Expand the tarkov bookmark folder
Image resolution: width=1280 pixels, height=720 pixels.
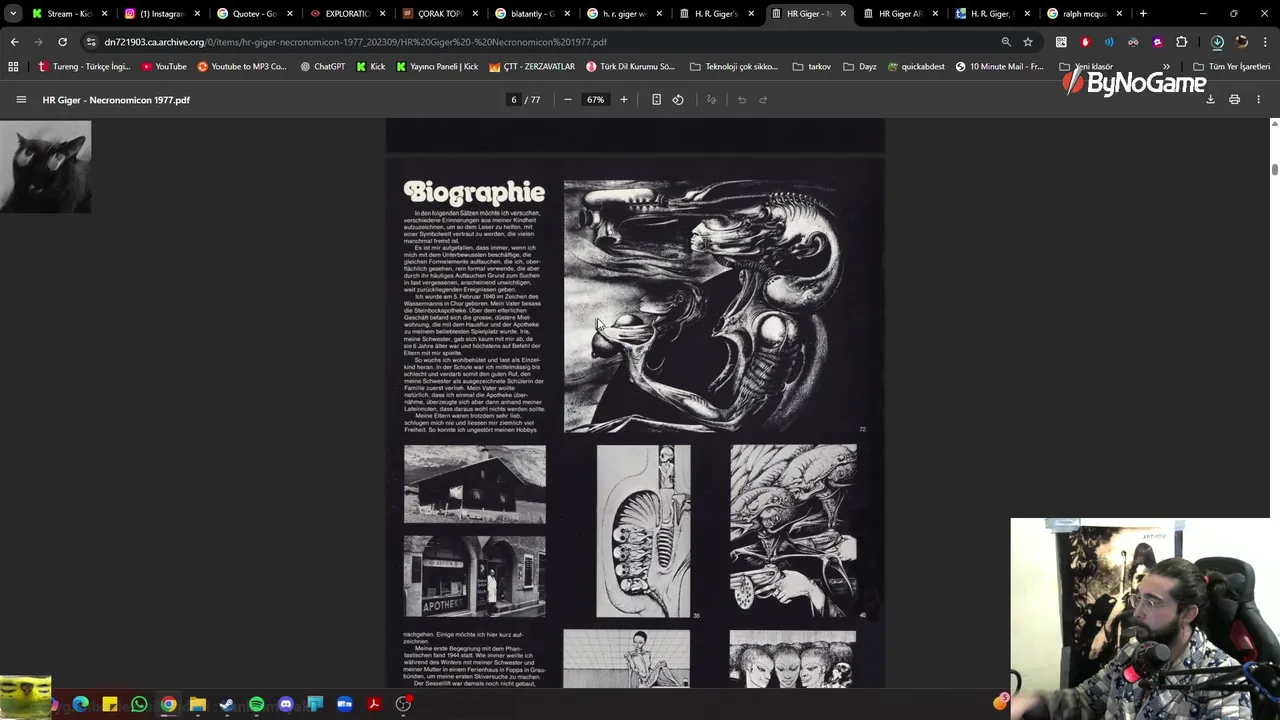[811, 67]
